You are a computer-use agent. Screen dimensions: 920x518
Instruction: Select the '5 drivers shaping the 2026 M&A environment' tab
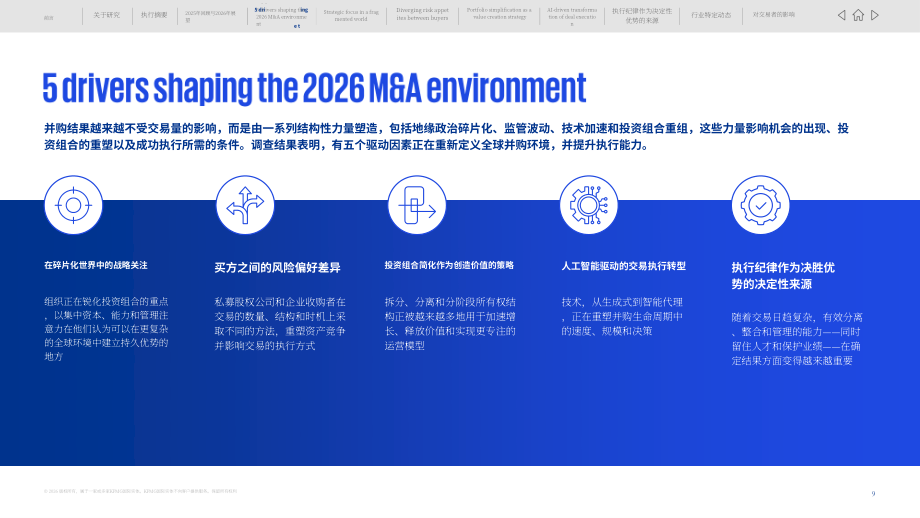281,17
